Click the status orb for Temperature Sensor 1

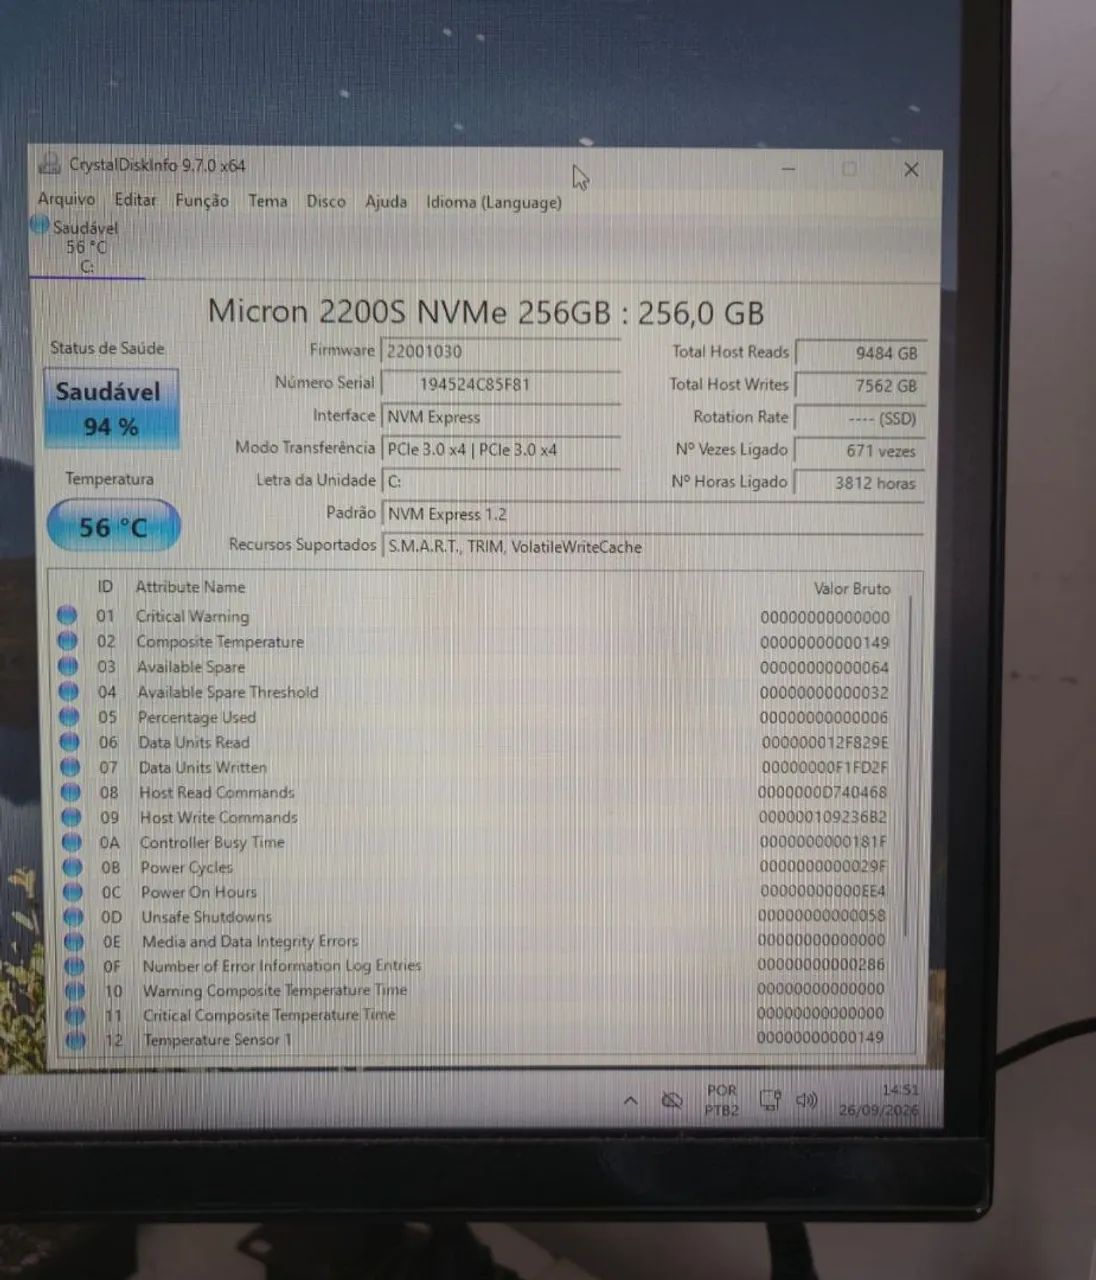point(75,1040)
